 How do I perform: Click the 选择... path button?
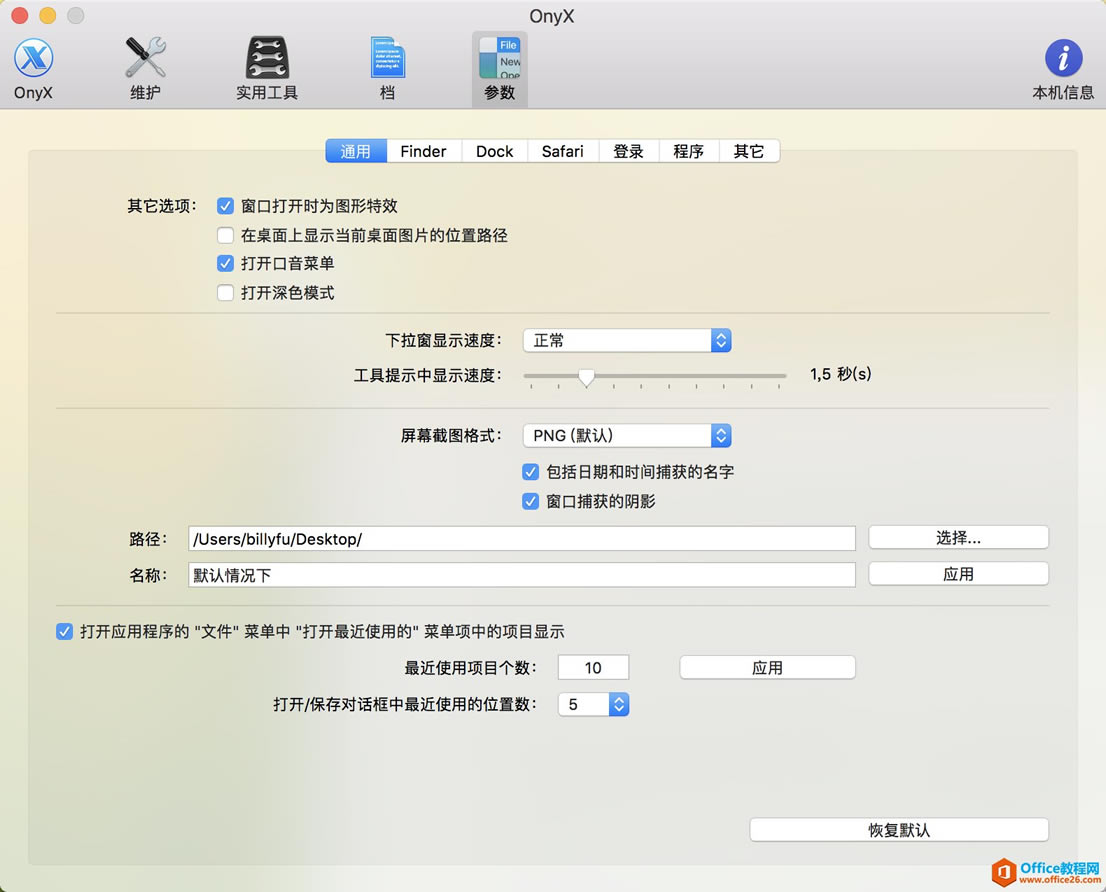pyautogui.click(x=958, y=538)
